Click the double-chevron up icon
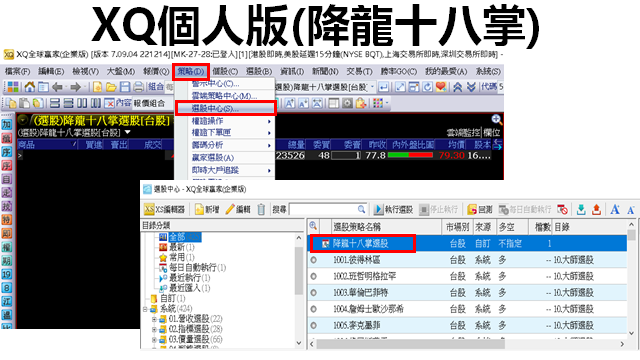The image size is (640, 360). pyautogui.click(x=458, y=87)
